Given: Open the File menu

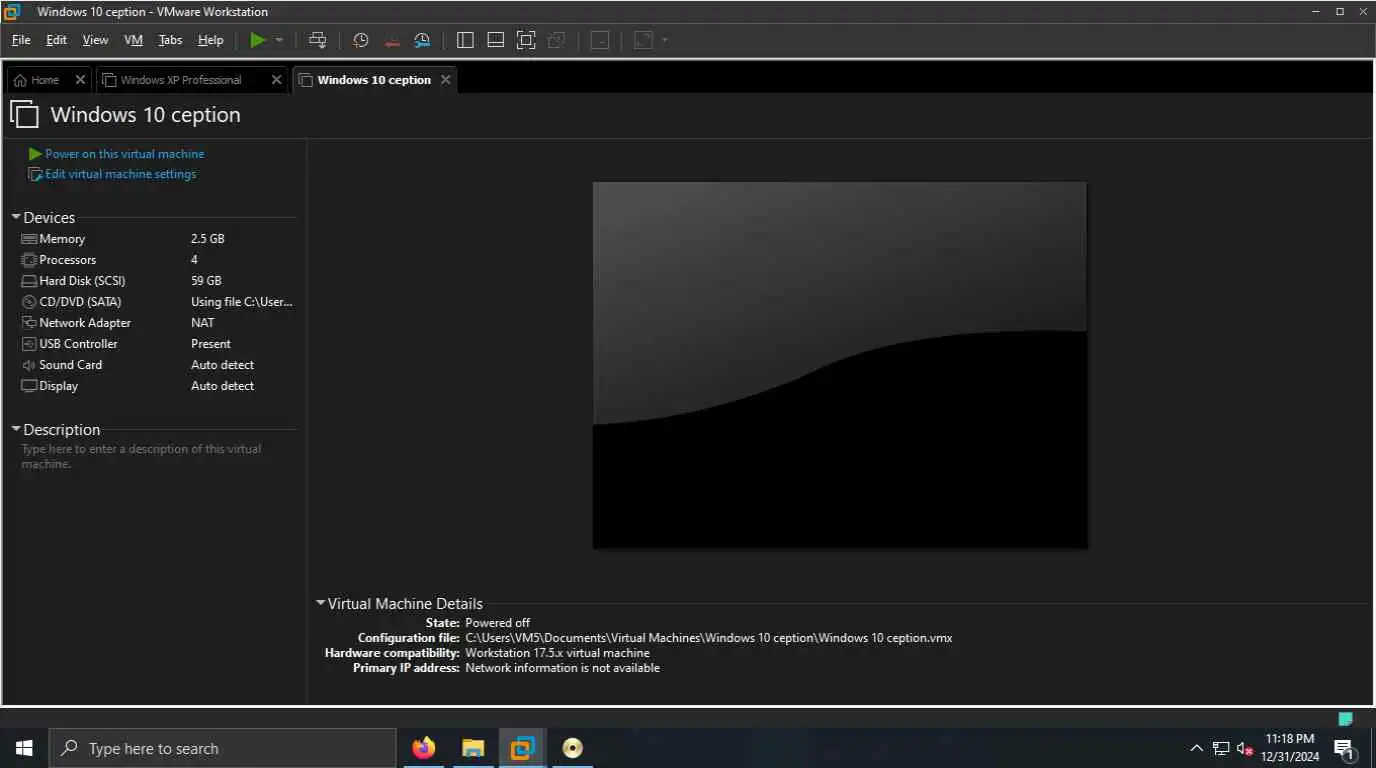Looking at the screenshot, I should [21, 40].
